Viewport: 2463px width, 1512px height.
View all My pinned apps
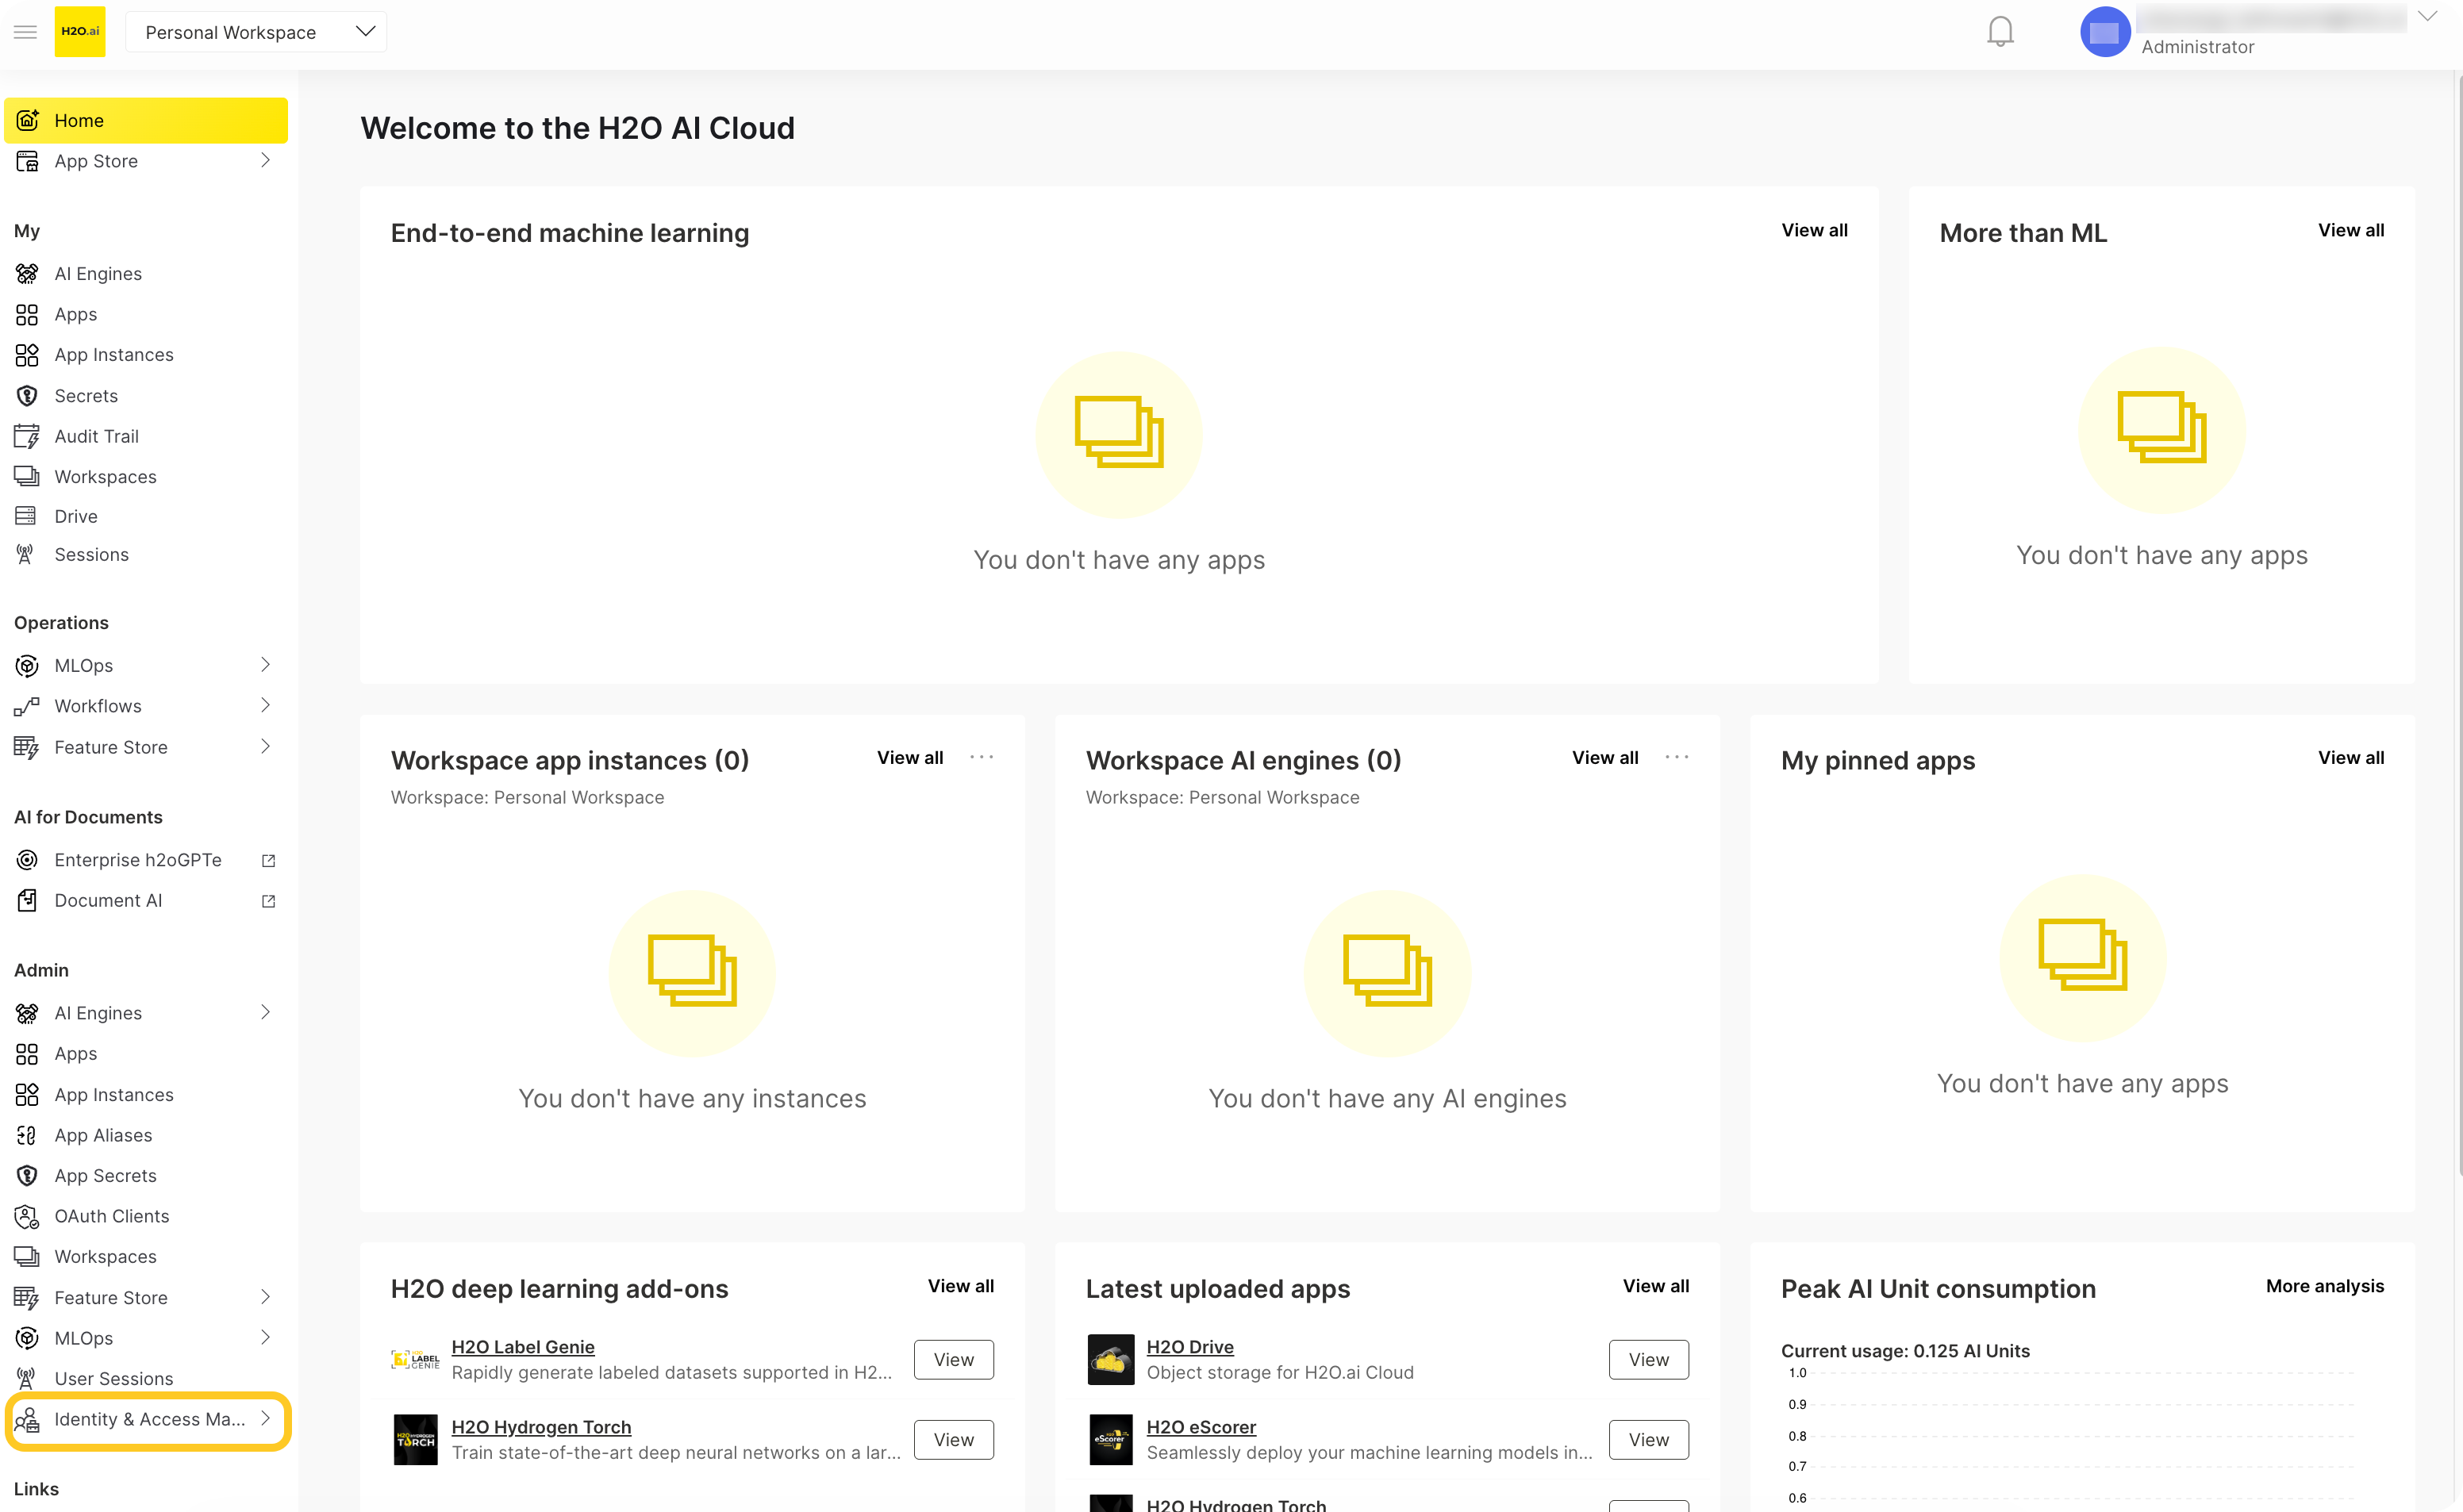[x=2350, y=758]
